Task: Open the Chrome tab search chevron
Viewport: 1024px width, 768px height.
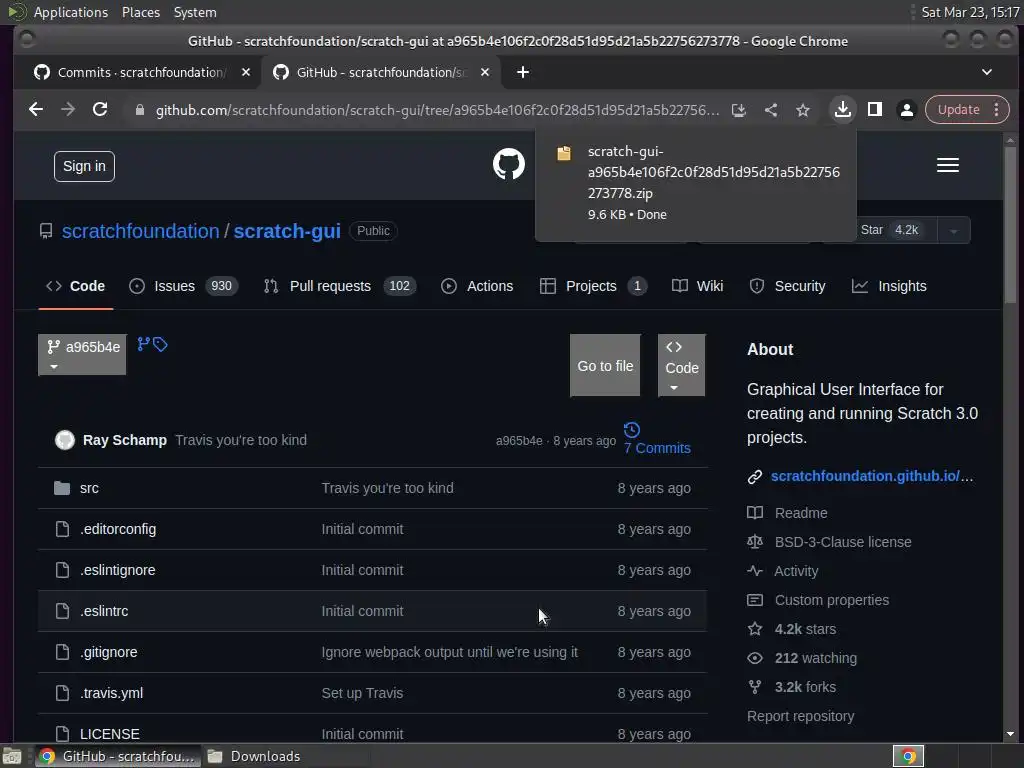Action: [987, 72]
